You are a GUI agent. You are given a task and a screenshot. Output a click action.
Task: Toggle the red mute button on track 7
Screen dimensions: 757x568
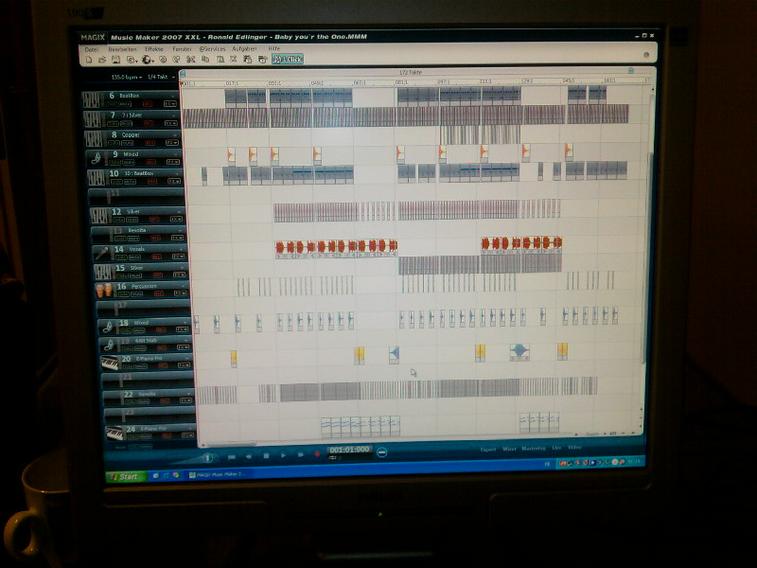tap(145, 124)
